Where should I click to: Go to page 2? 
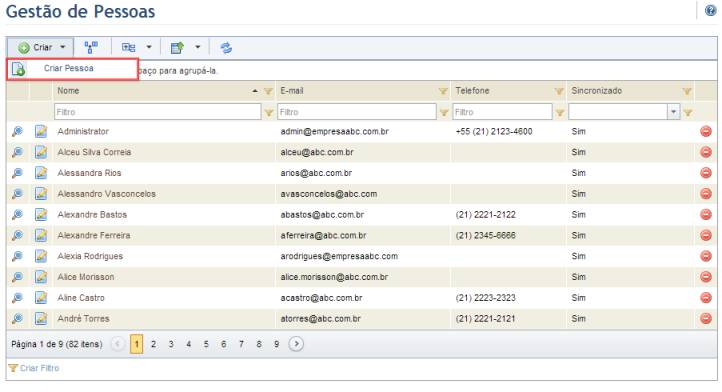click(x=153, y=344)
